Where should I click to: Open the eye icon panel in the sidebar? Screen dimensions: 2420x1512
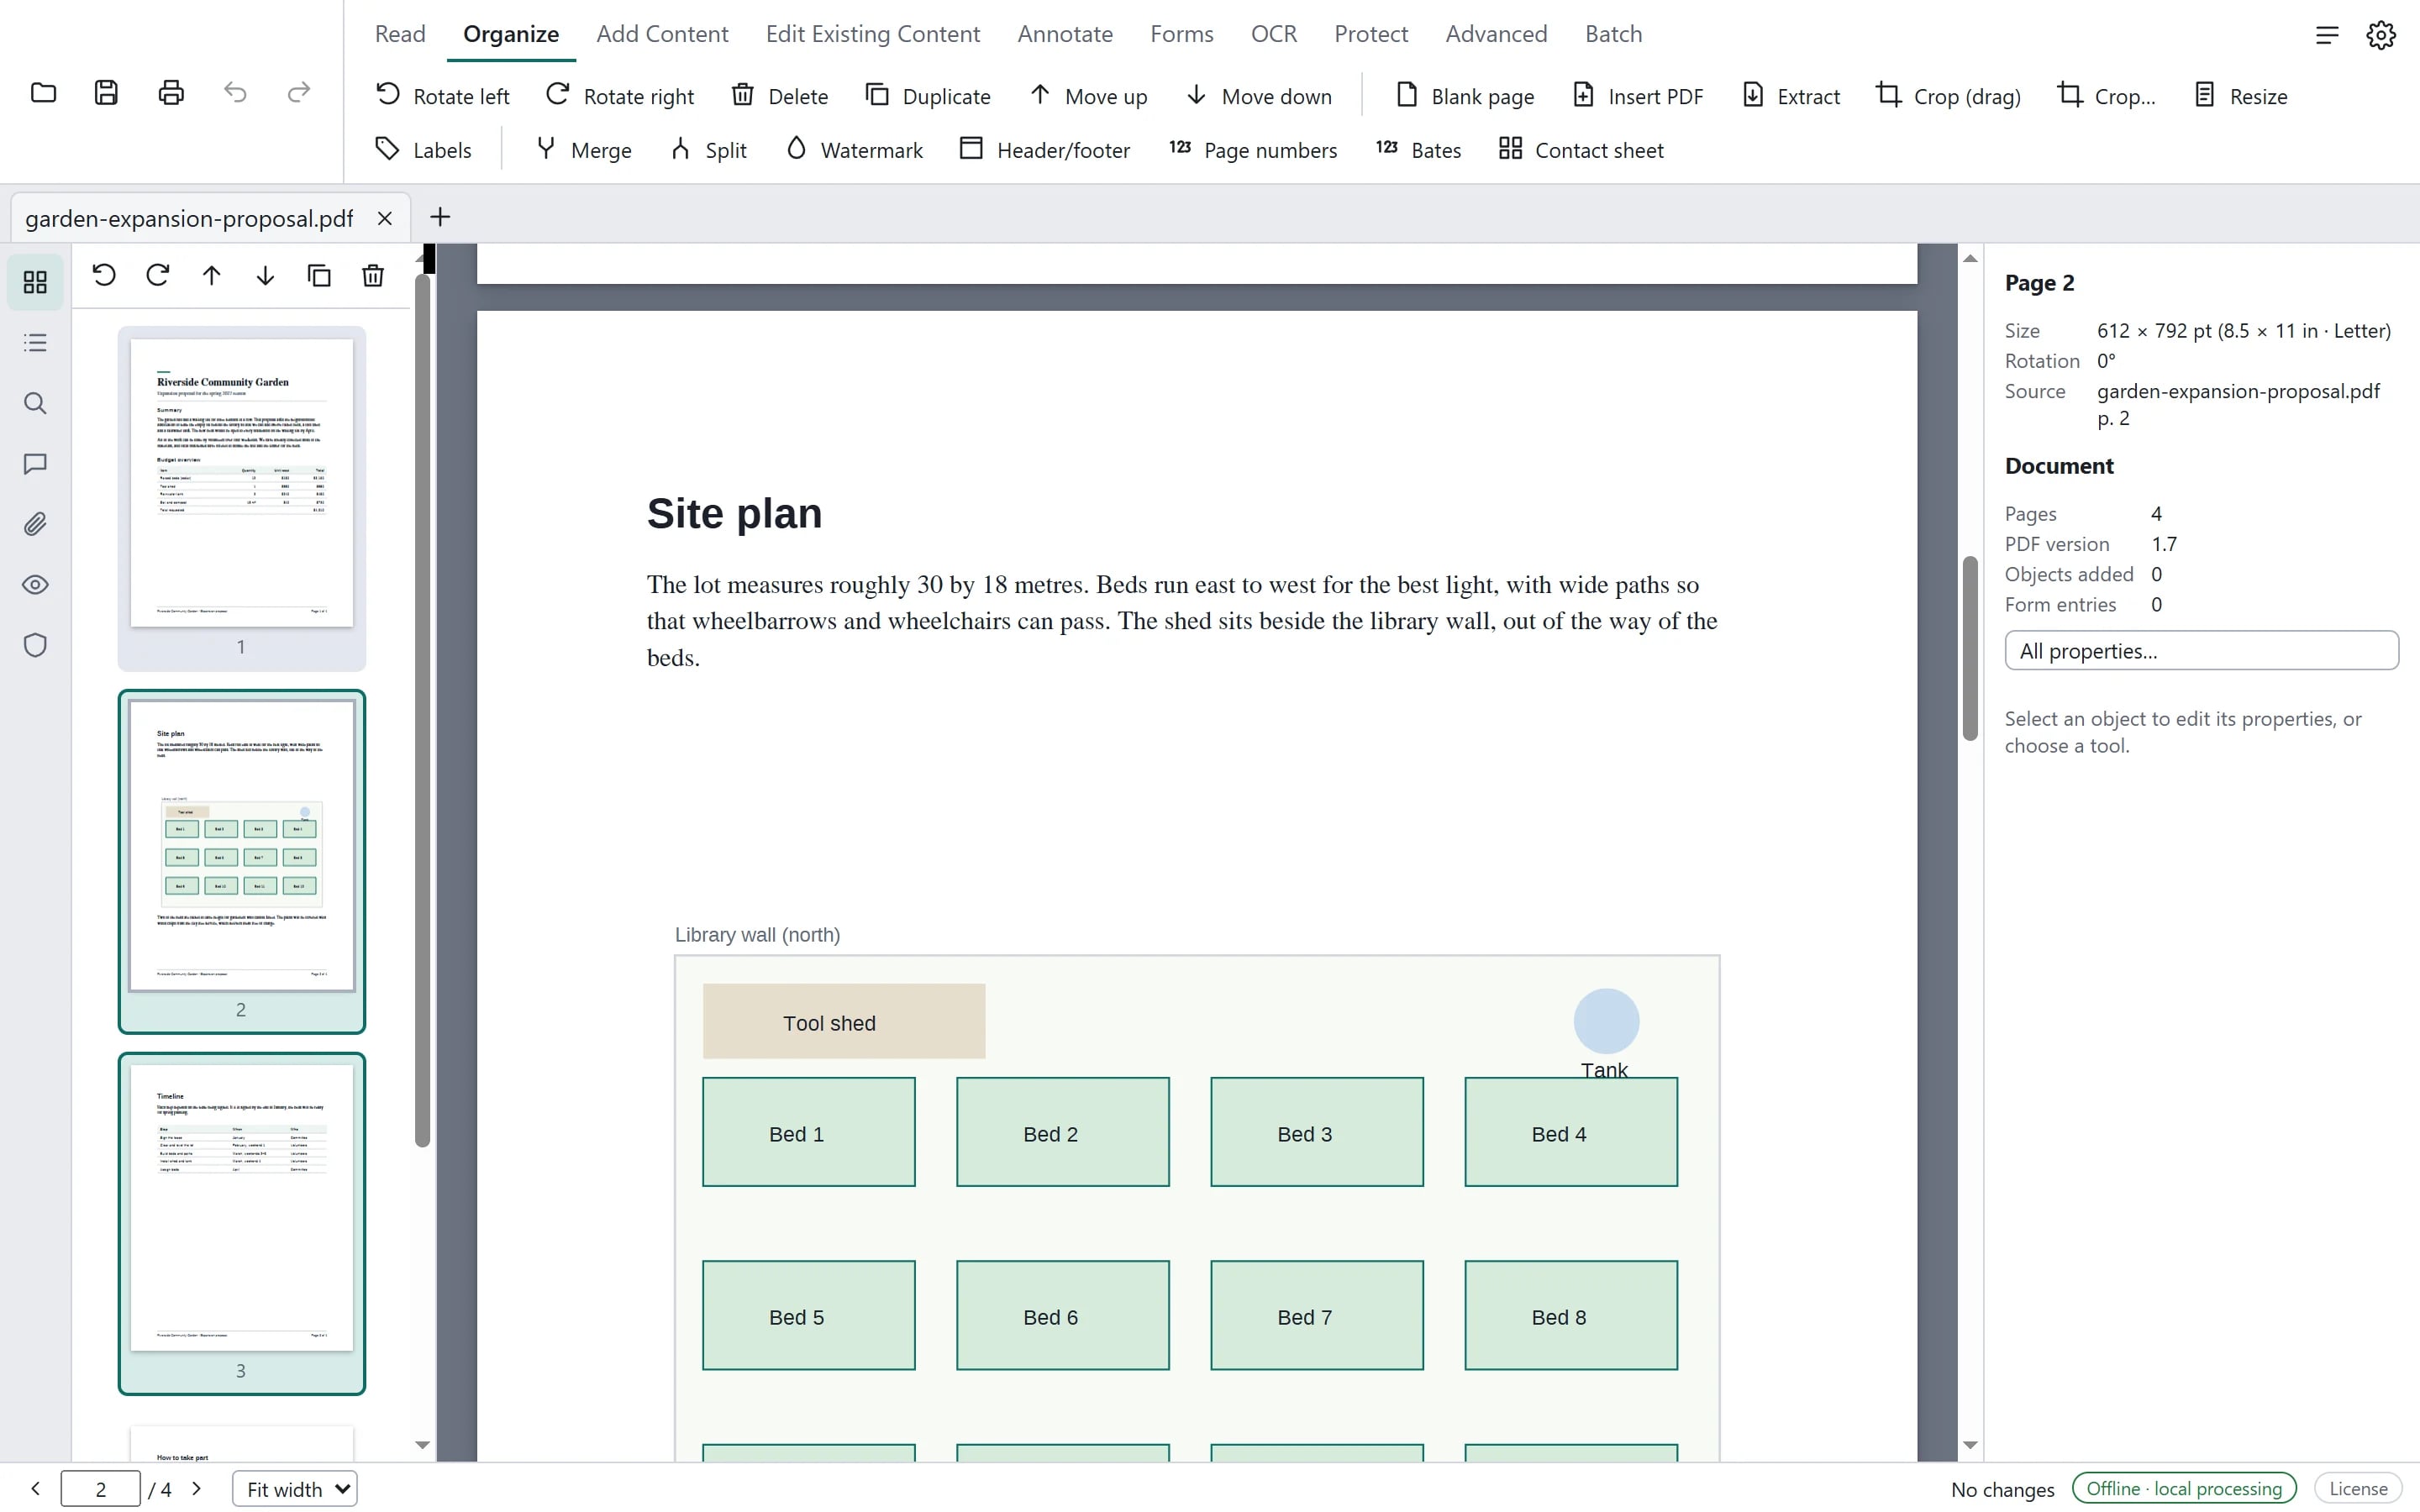click(35, 585)
